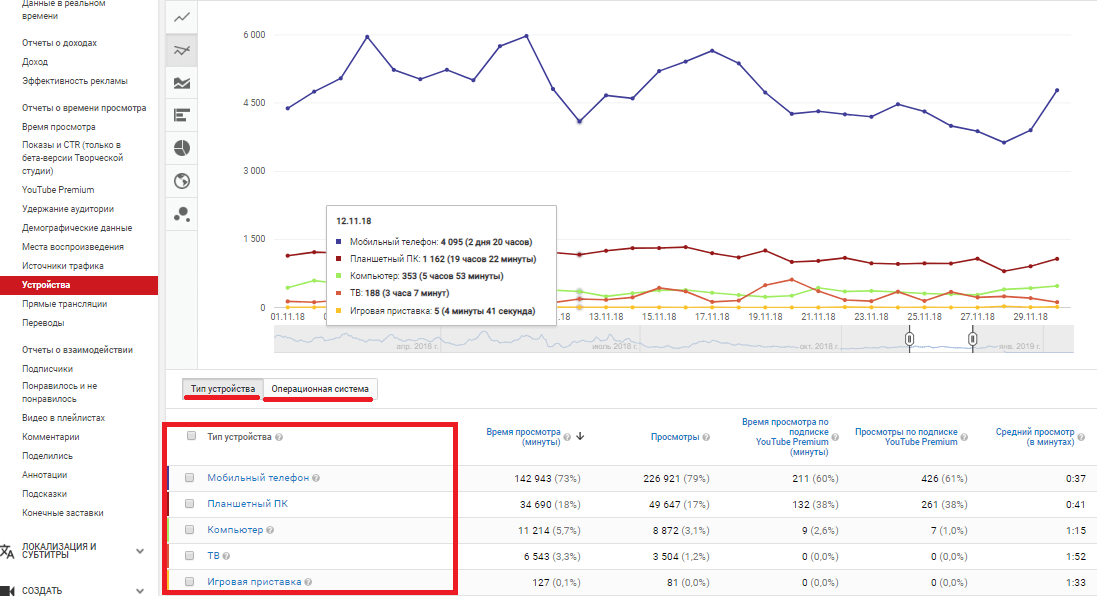1097x596 pixels.
Task: Expand the СОЗДАТЬ sidebar section
Action: click(140, 590)
